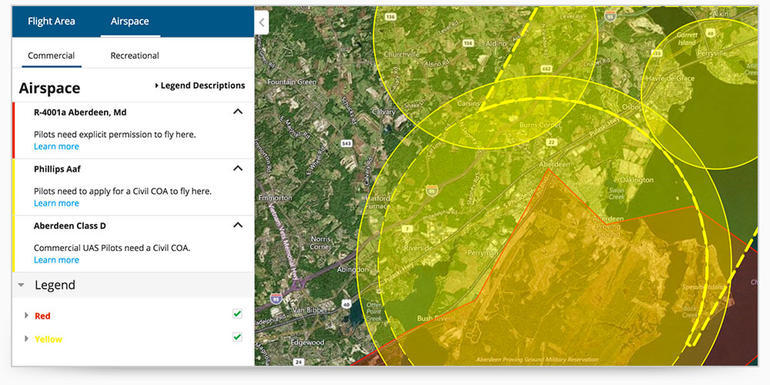Open Learn more under R-4001a Aberdeen
Viewport: 770px width, 385px height.
tap(56, 146)
